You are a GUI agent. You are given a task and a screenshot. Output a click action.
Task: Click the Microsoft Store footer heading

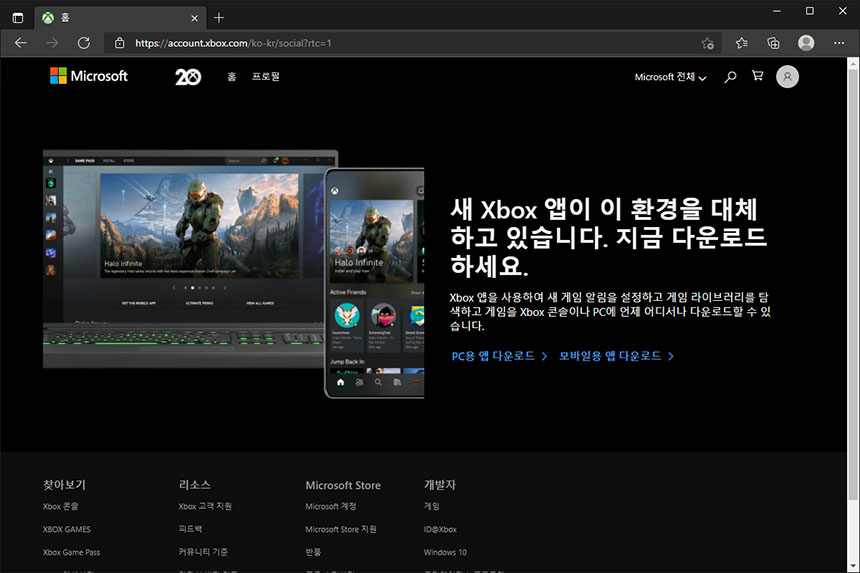click(343, 485)
